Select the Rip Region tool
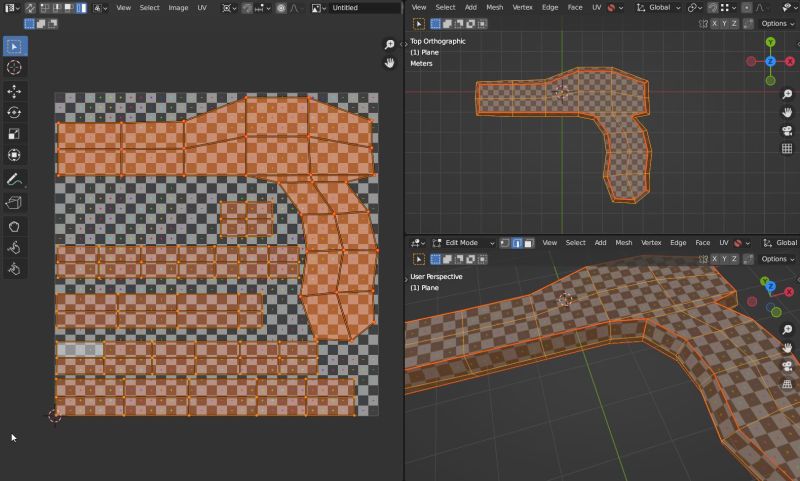This screenshot has width=800, height=481. pos(14,202)
